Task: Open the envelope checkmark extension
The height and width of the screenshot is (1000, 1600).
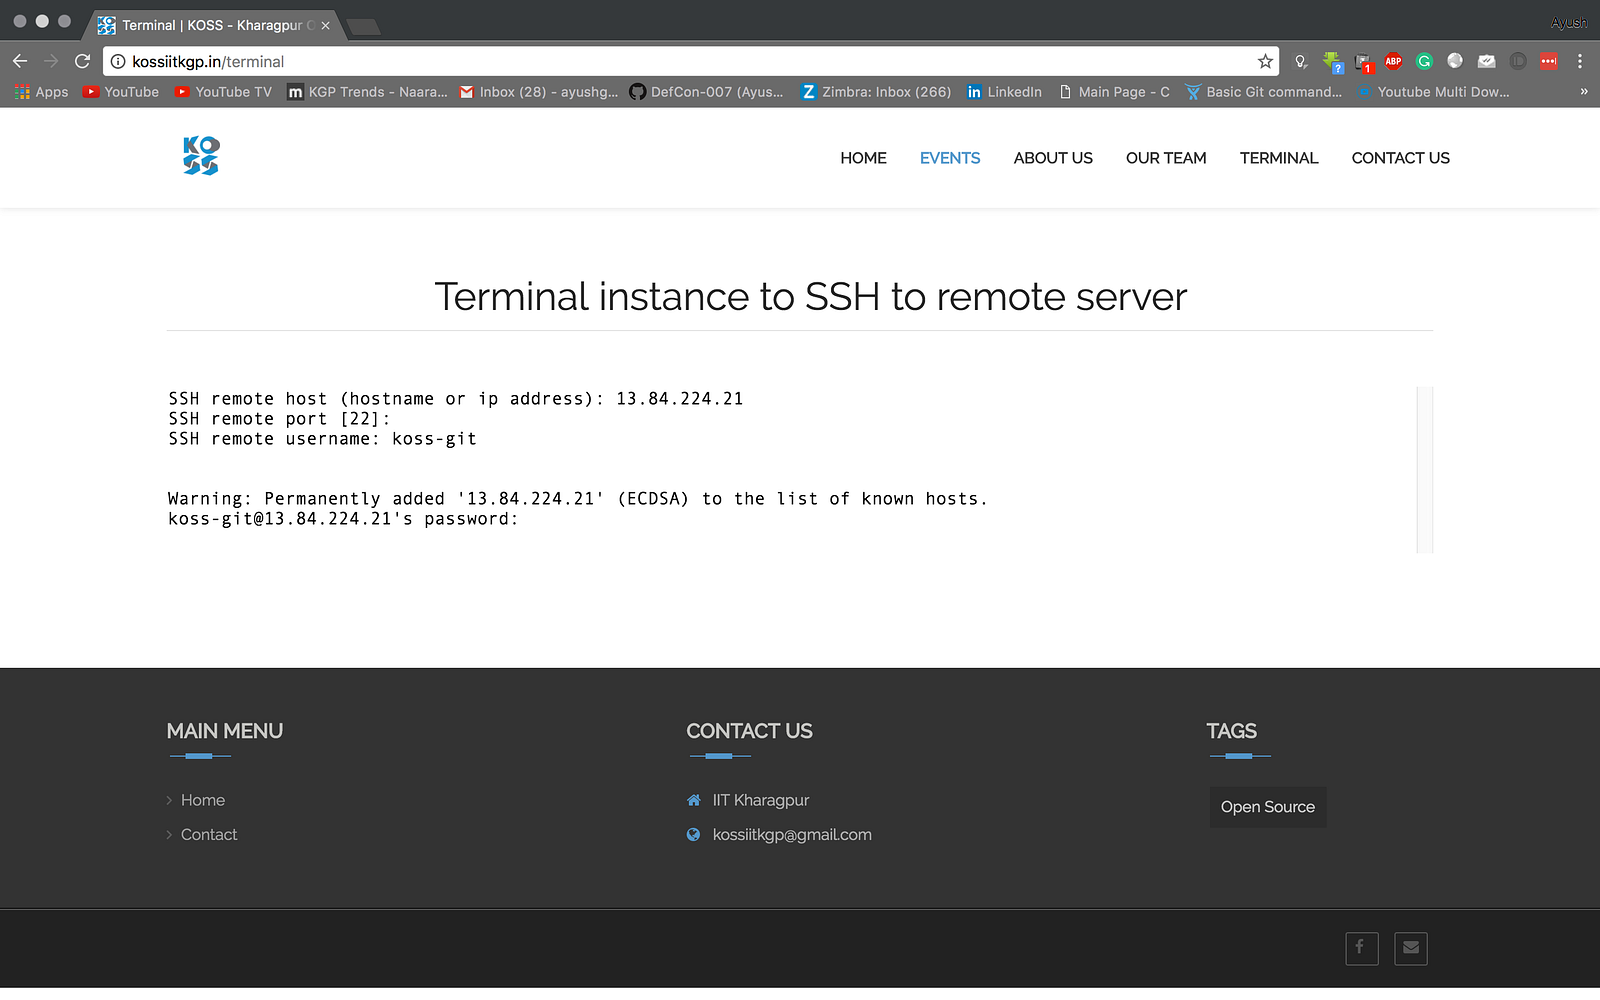Action: tap(1487, 61)
